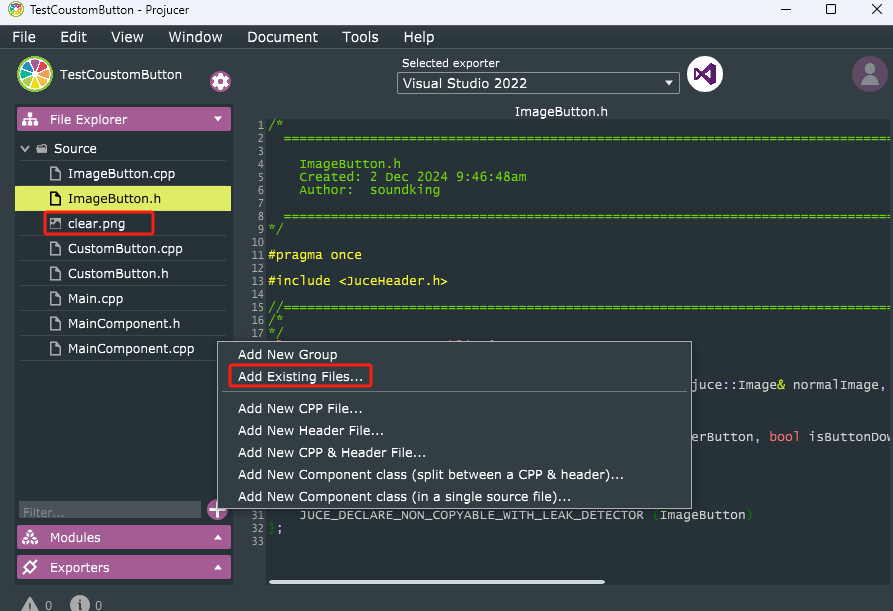
Task: Choose Add New Group
Action: (454, 354)
